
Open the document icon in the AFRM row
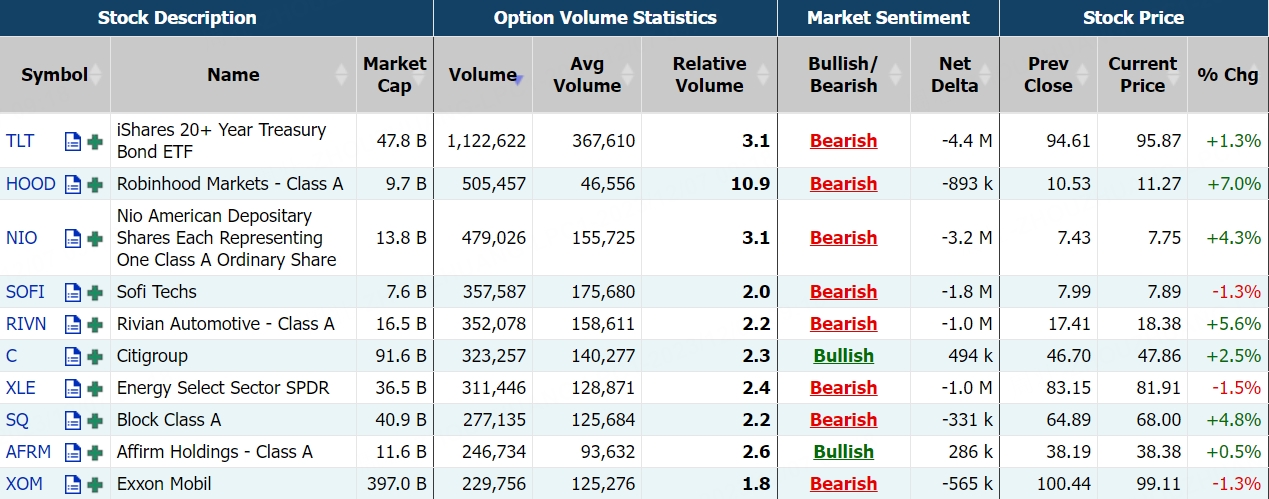(x=73, y=452)
